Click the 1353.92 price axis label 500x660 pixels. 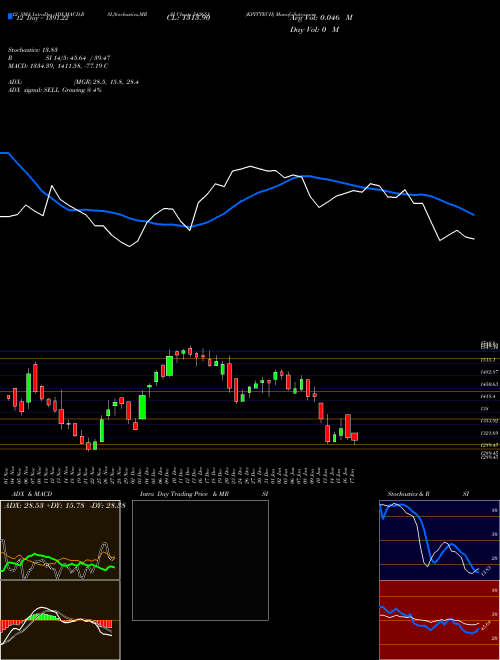click(x=489, y=421)
